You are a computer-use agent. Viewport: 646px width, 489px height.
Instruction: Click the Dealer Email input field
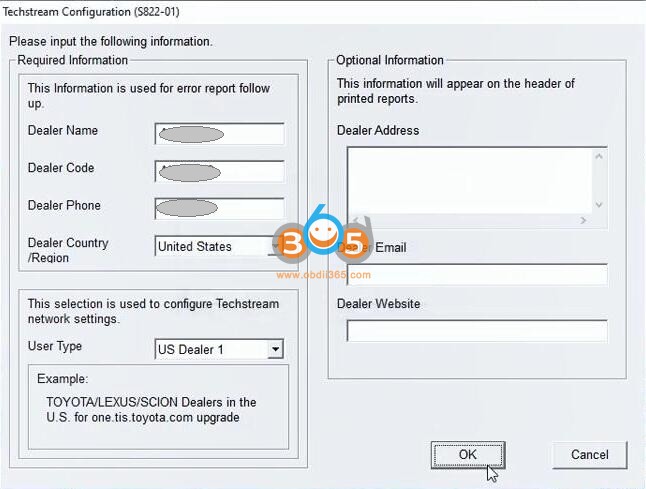(x=477, y=274)
